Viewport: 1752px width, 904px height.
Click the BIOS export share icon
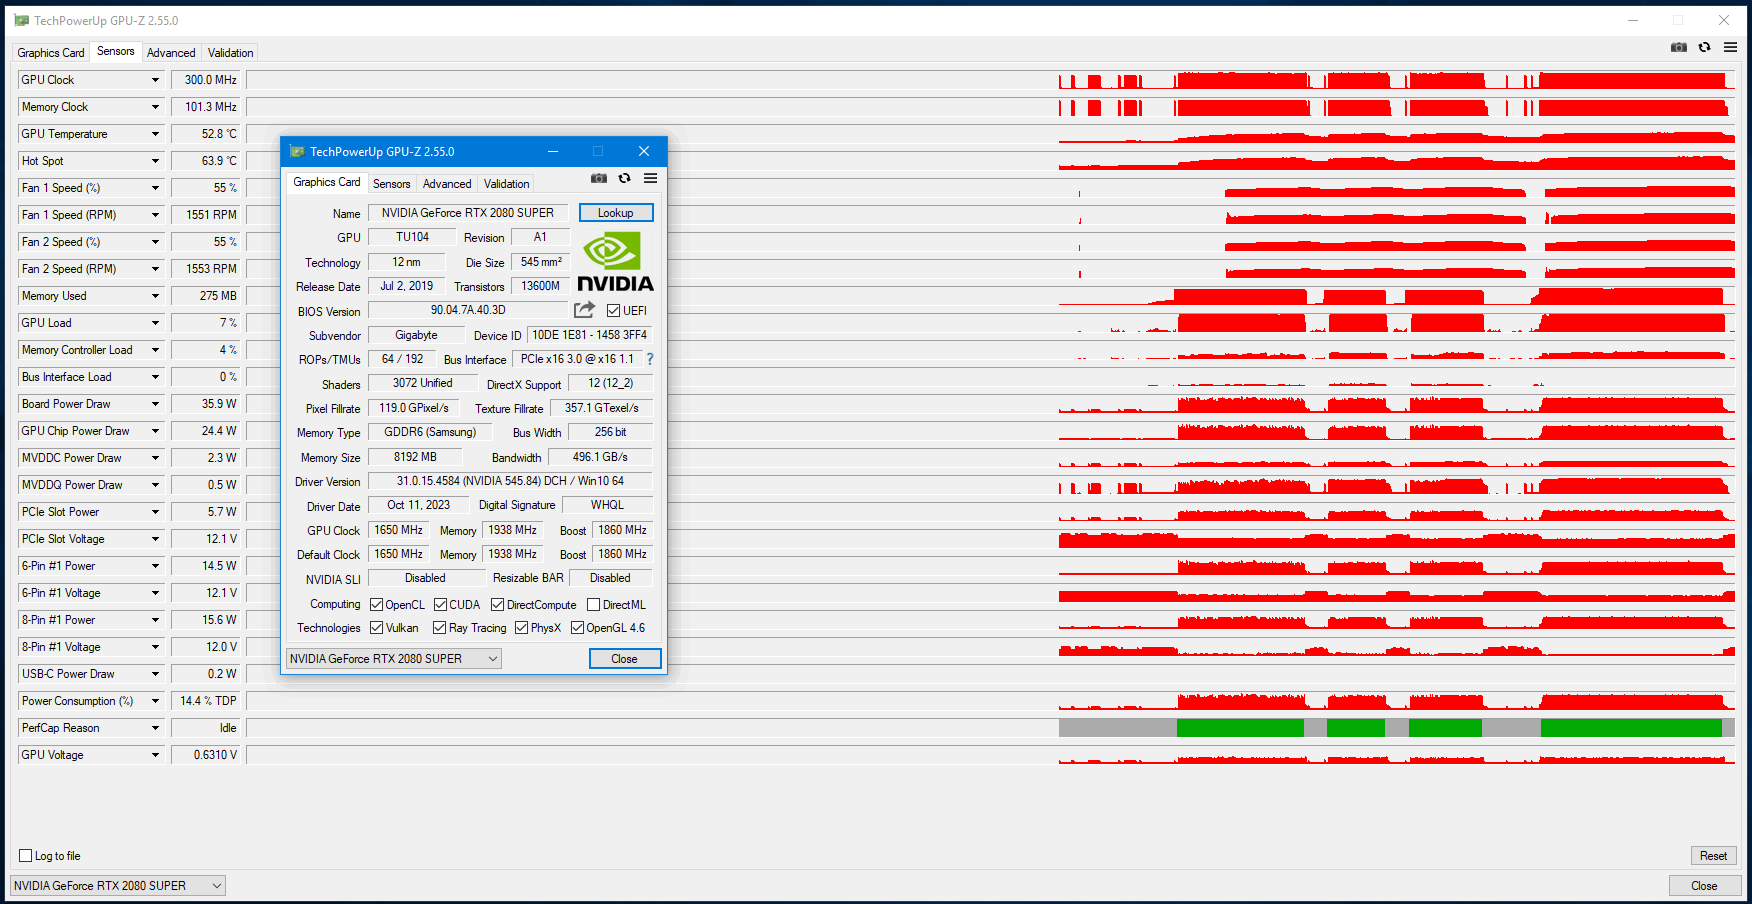click(x=585, y=310)
